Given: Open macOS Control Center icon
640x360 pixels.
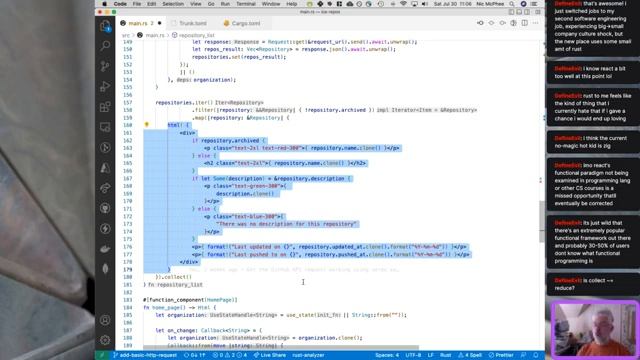Looking at the screenshot, I should pos(534,4).
